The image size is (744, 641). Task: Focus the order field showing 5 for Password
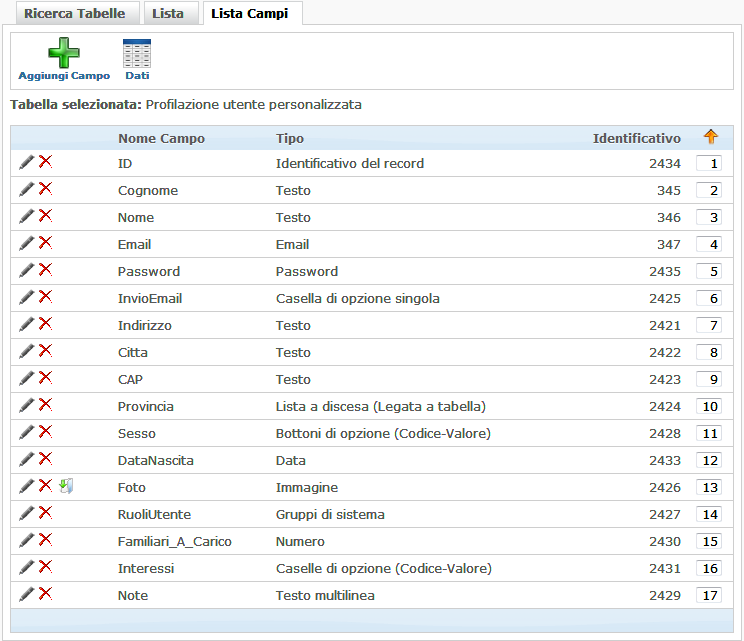(x=709, y=271)
